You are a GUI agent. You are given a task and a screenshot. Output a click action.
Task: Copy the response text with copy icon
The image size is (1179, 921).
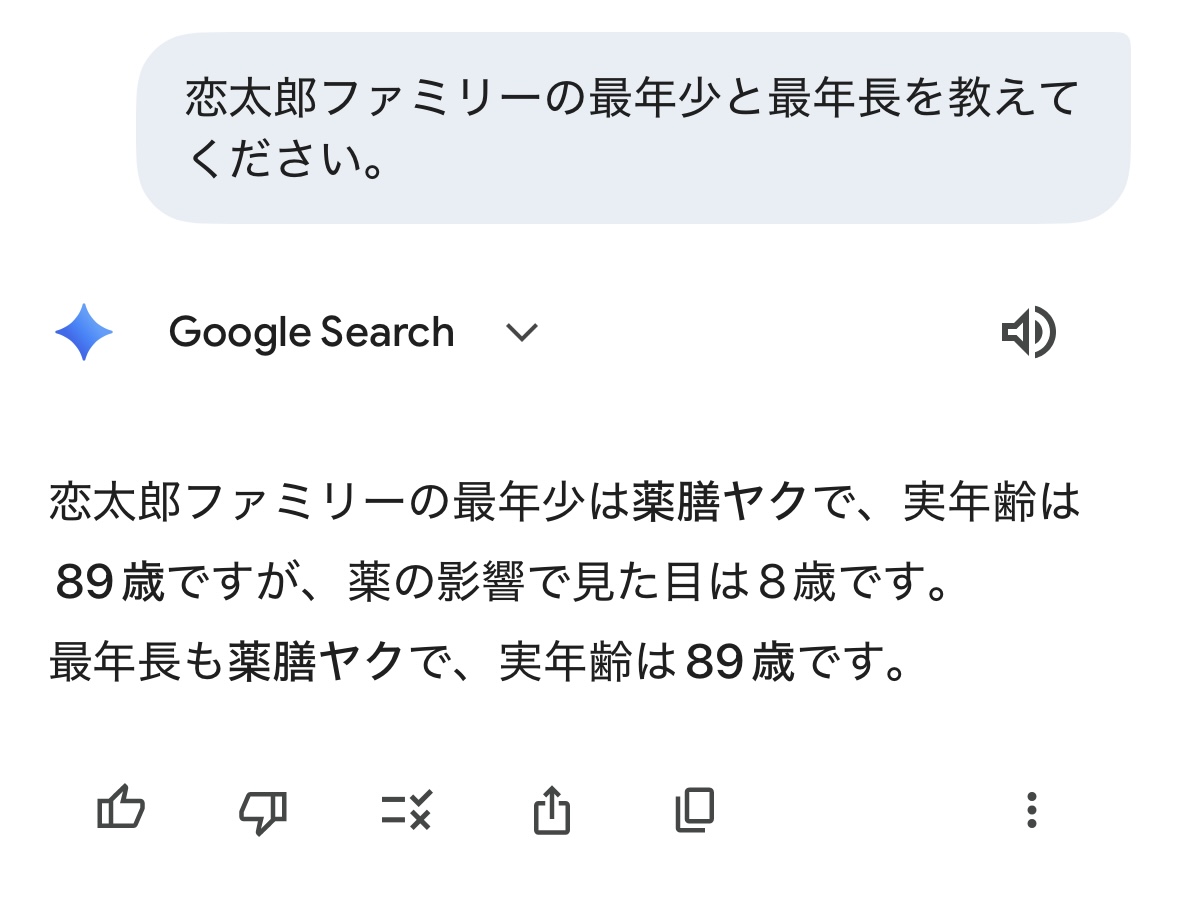pos(695,810)
